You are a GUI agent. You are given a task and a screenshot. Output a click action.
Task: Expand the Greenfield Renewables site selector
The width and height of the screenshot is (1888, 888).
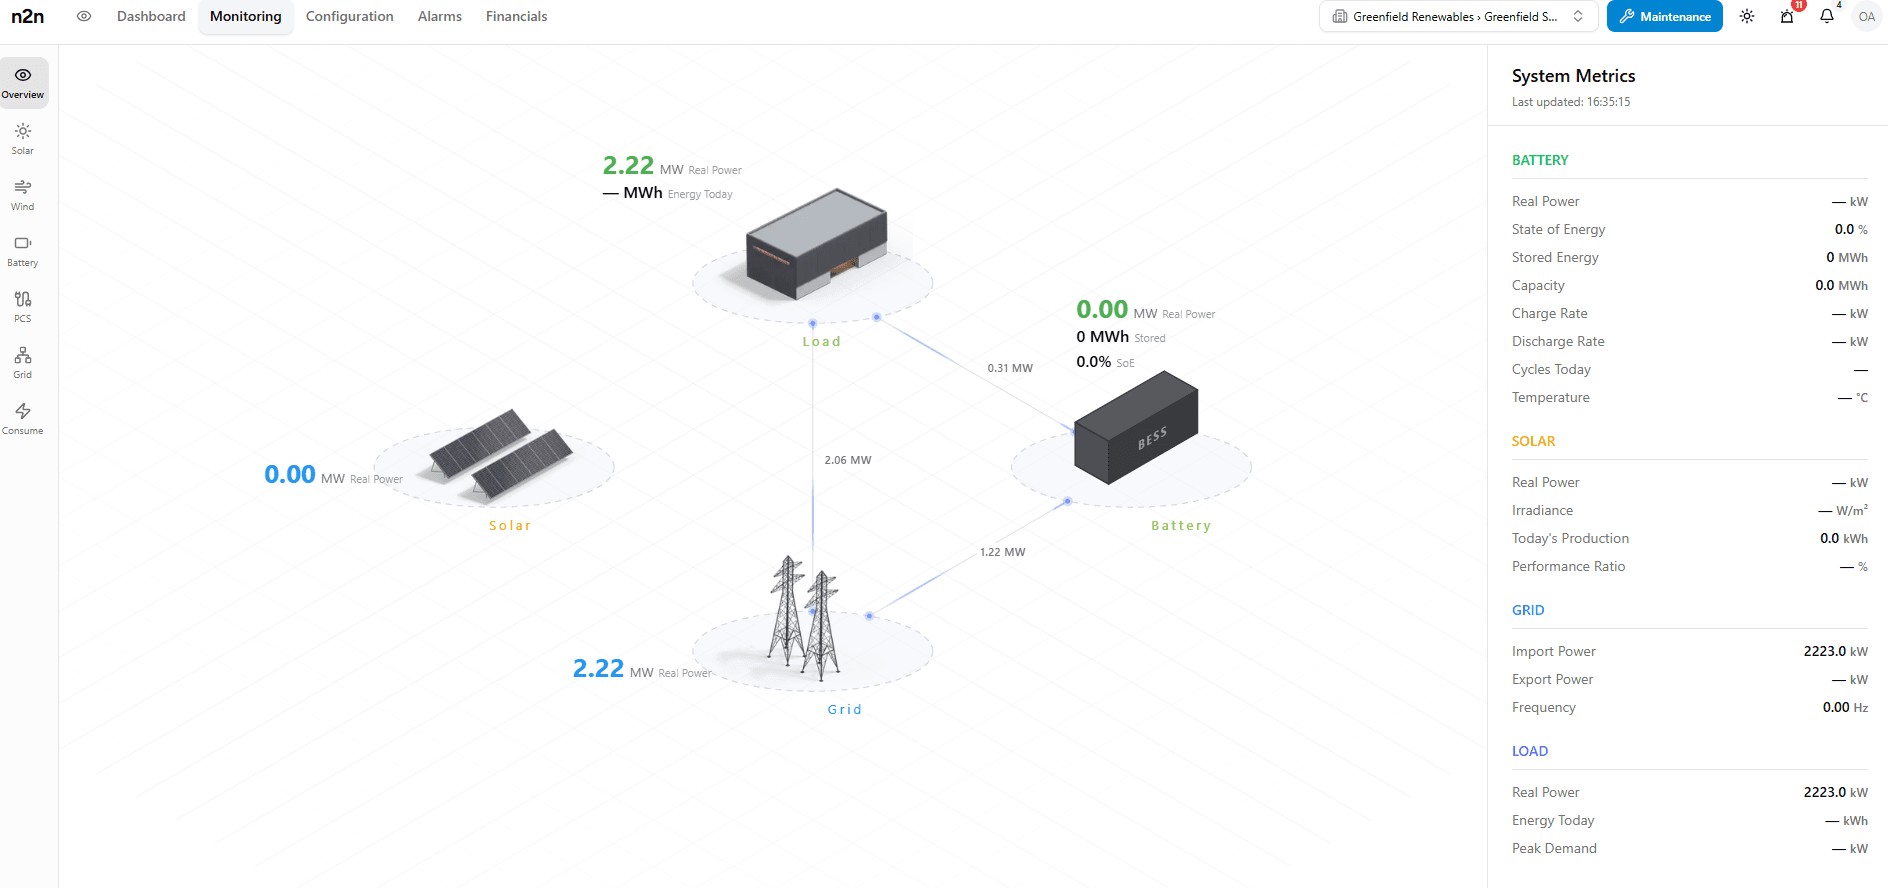(x=1459, y=16)
